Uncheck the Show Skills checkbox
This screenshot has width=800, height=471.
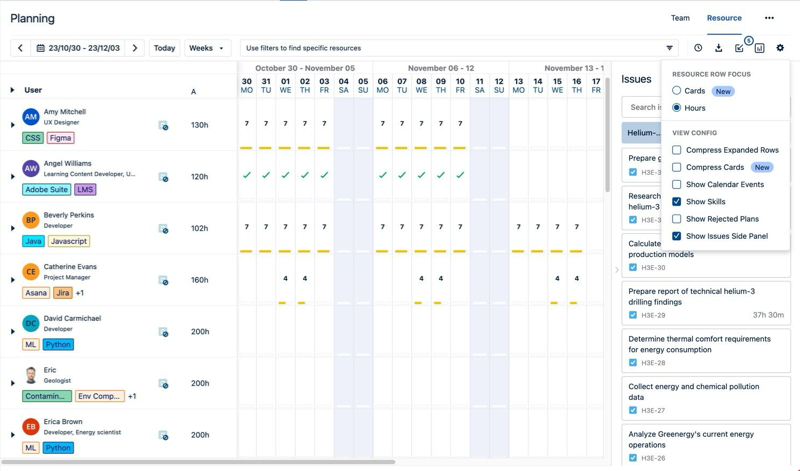point(677,202)
